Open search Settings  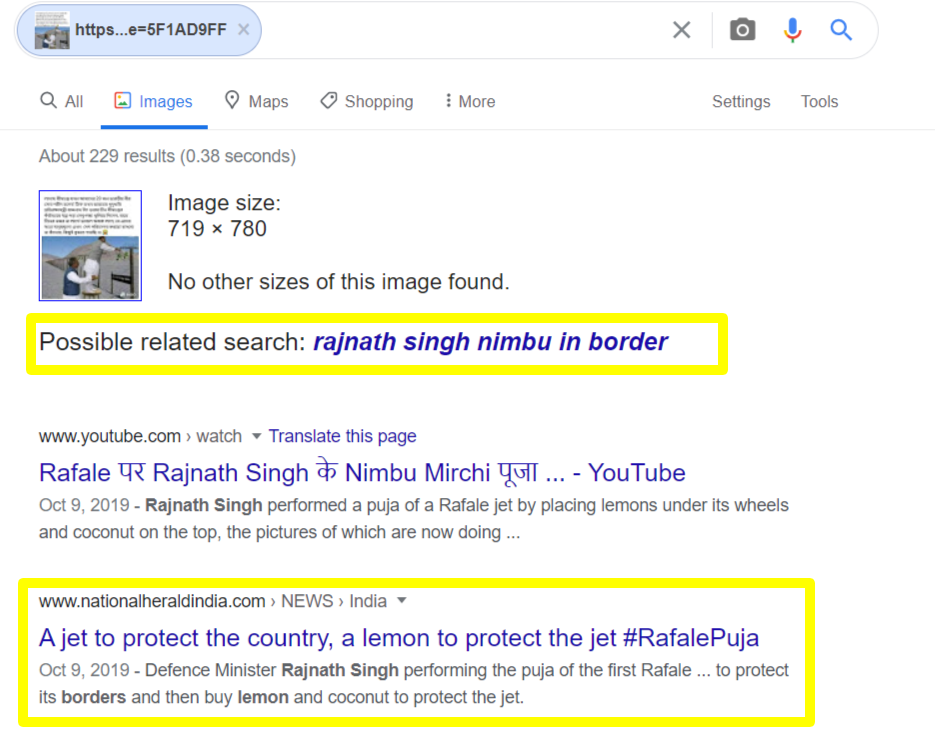[x=741, y=101]
